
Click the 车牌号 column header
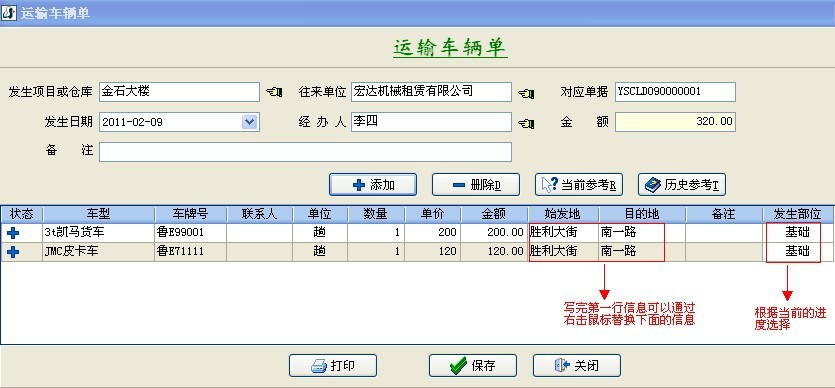[190, 214]
